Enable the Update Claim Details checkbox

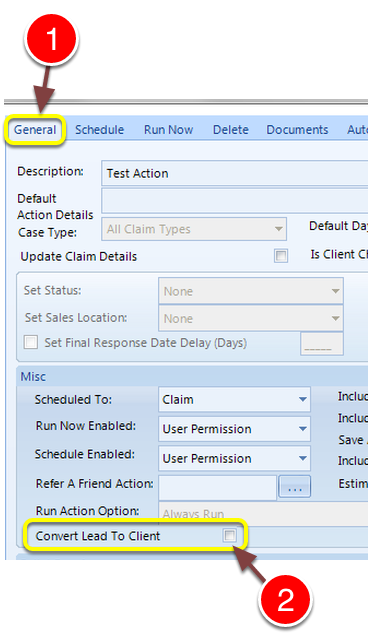tap(281, 256)
